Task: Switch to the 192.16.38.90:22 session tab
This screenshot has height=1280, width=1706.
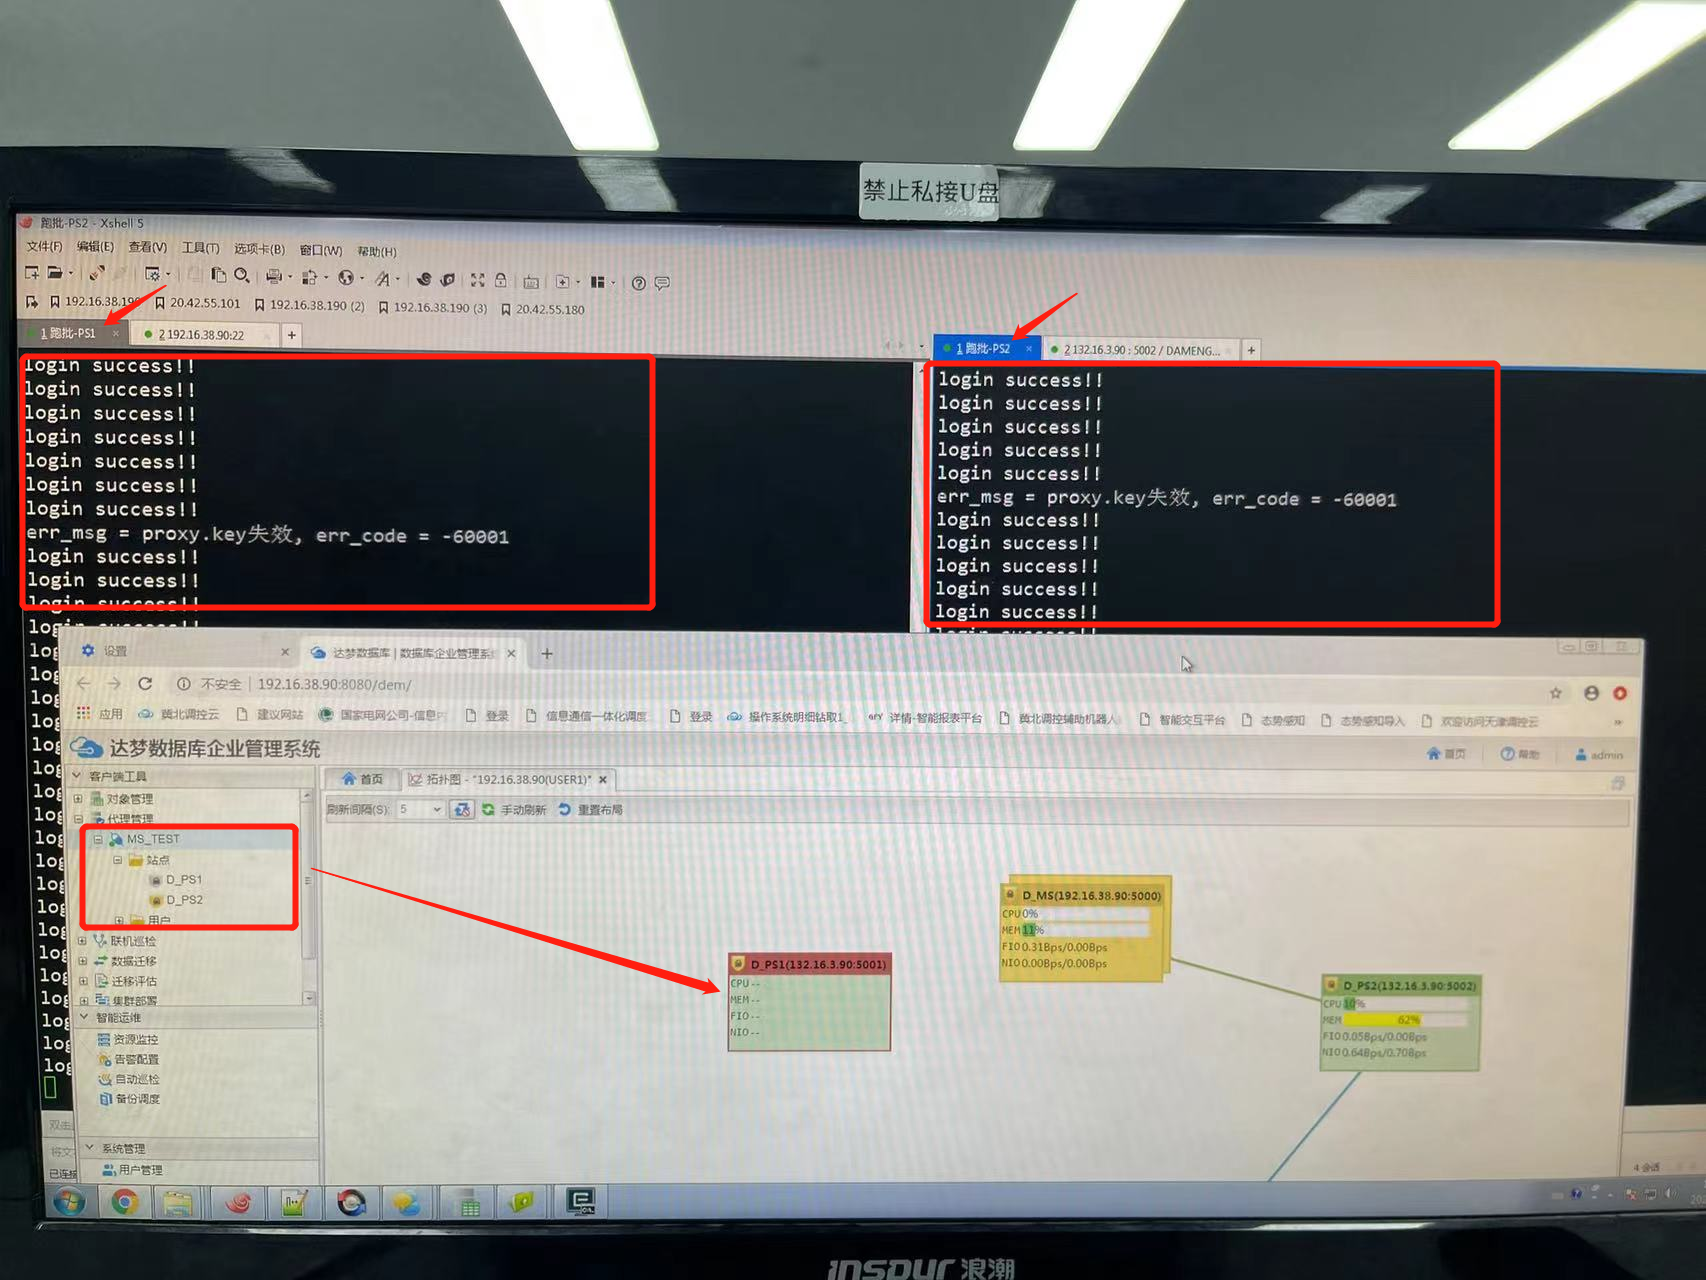Action: coord(200,335)
